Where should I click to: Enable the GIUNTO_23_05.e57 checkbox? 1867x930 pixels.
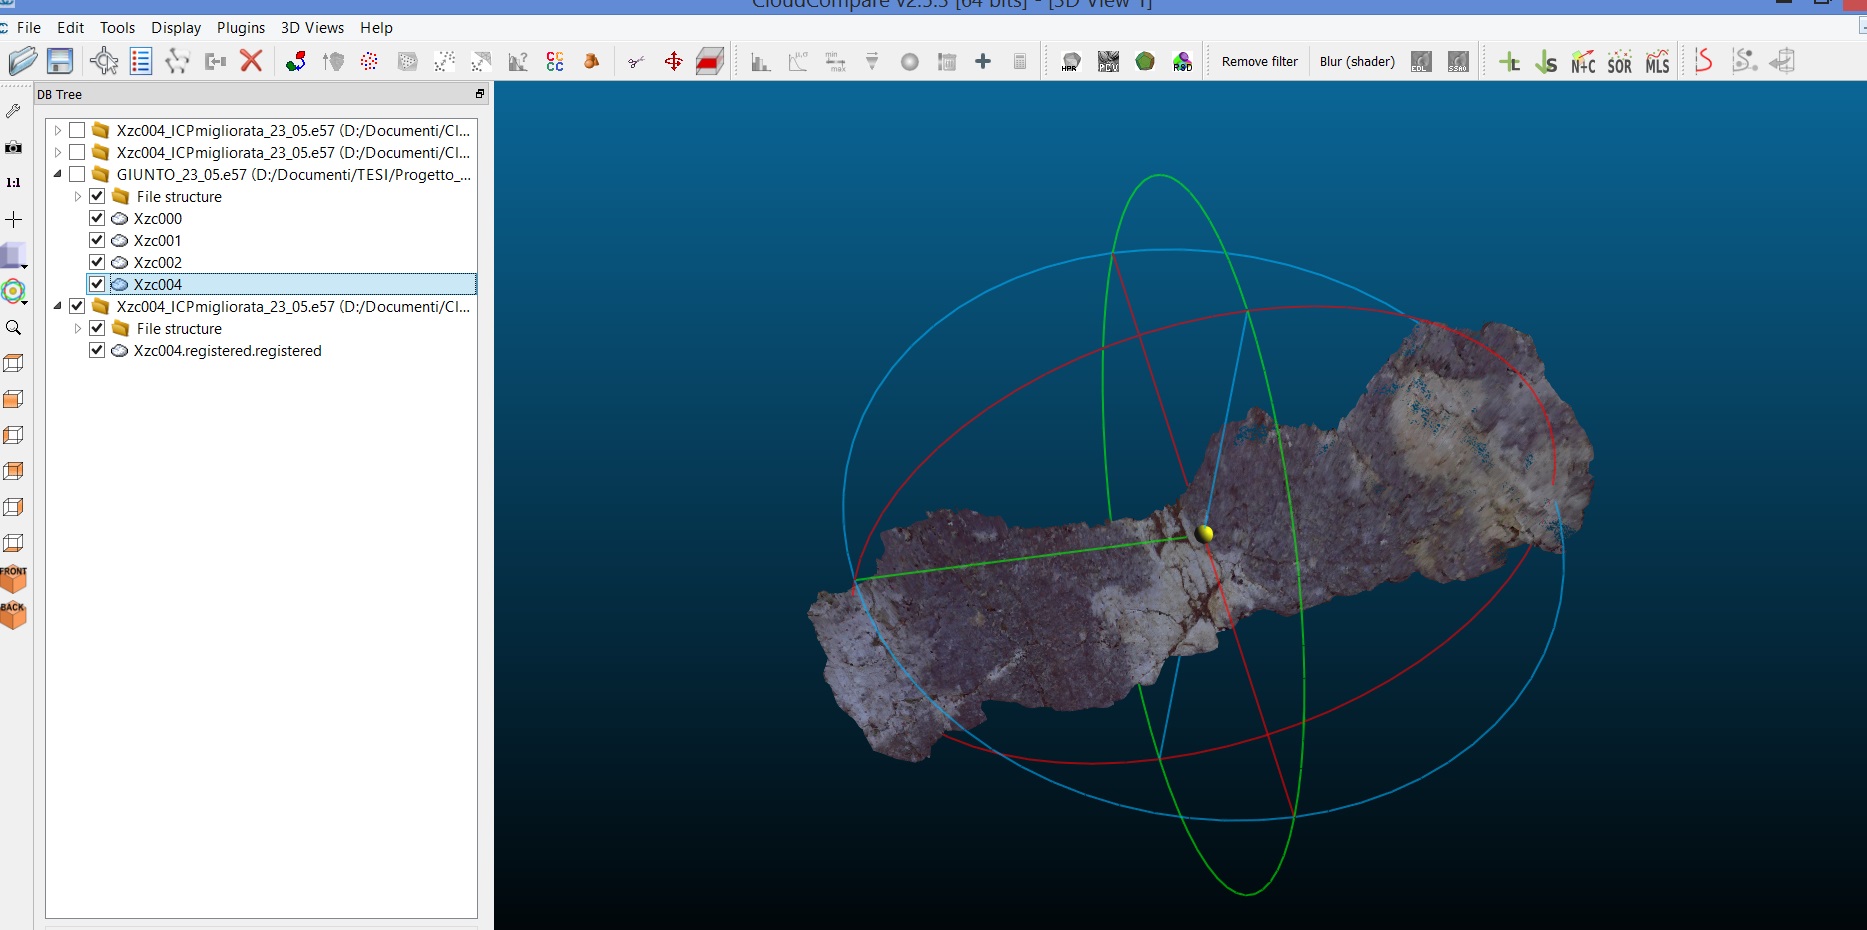tap(77, 174)
